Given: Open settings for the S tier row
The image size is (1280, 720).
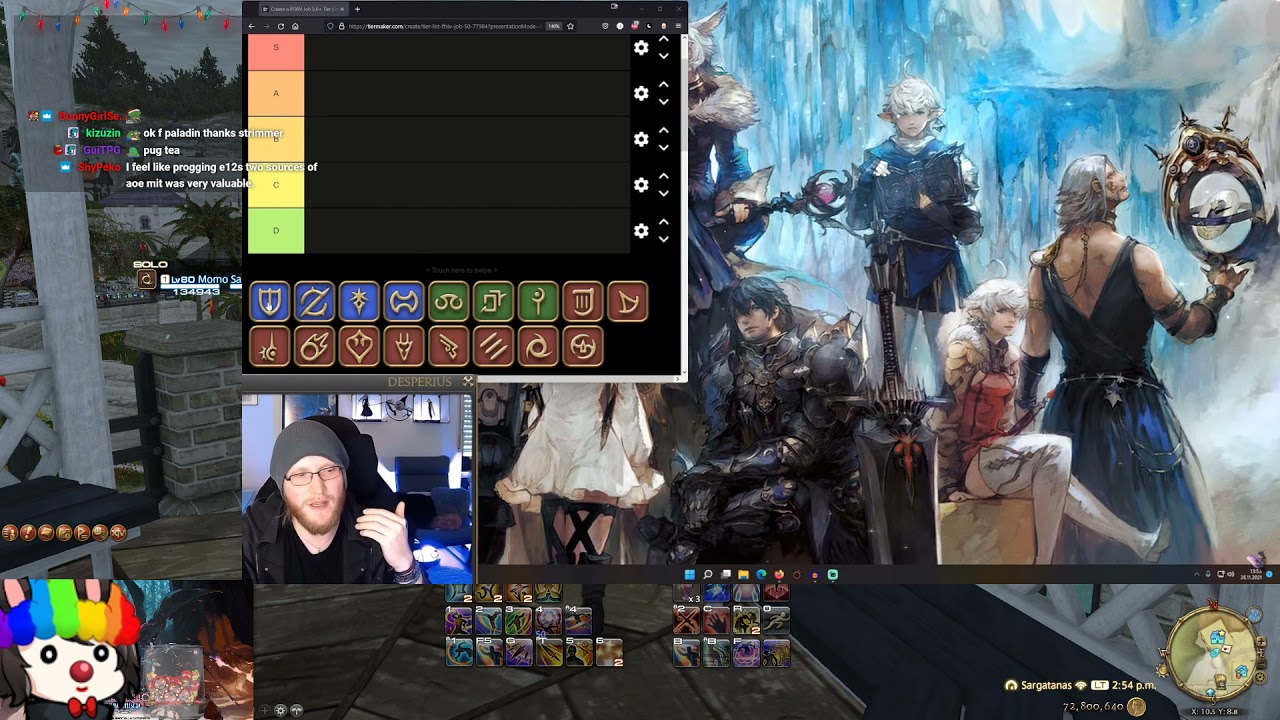Looking at the screenshot, I should click(641, 48).
